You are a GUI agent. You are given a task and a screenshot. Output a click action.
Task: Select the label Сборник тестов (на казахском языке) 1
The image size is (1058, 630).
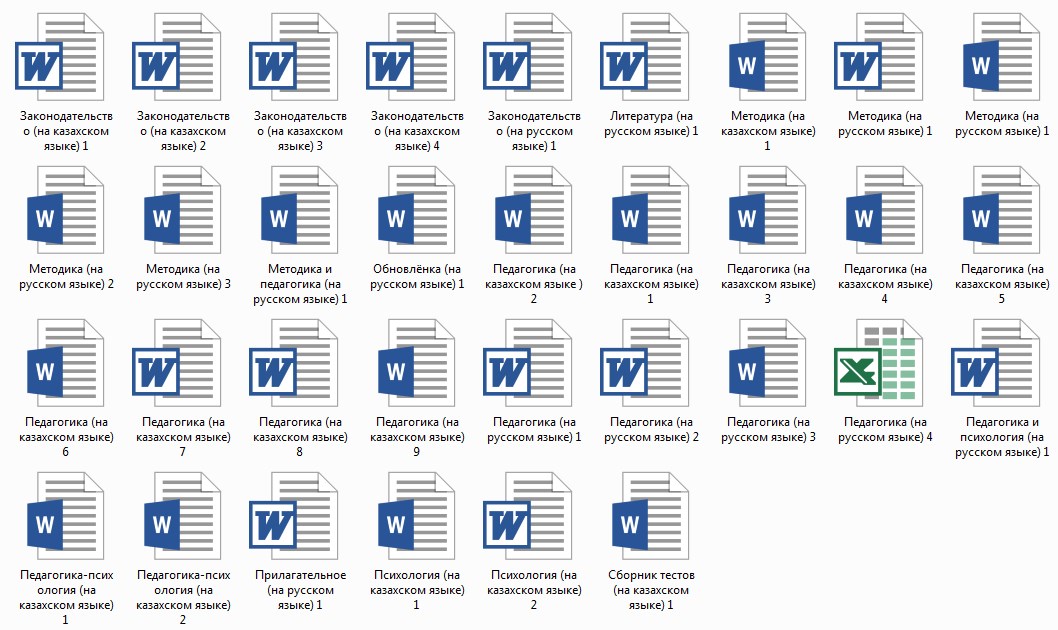[651, 590]
